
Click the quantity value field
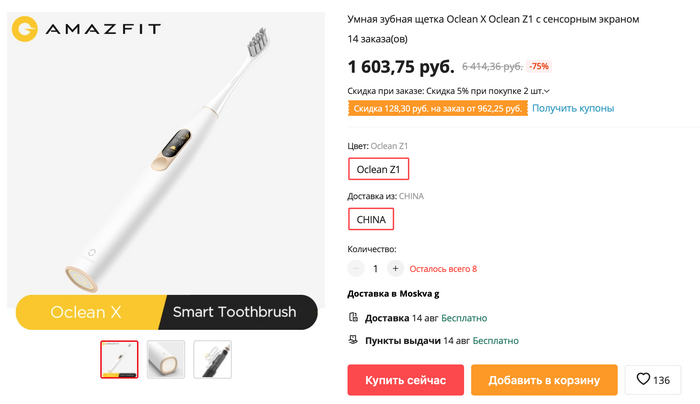coord(376,268)
